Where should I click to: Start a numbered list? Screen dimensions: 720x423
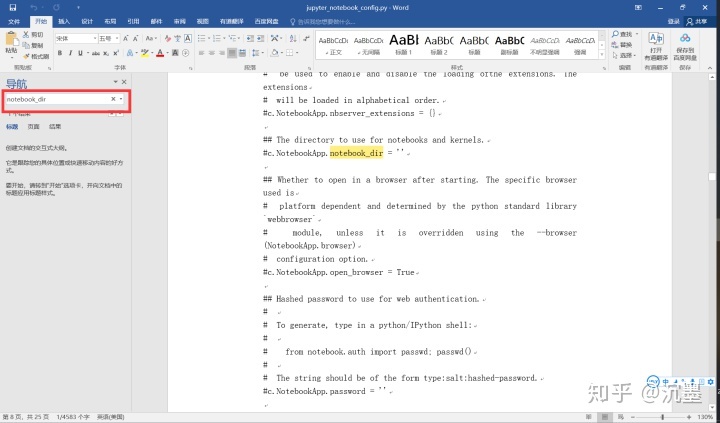tap(217, 39)
